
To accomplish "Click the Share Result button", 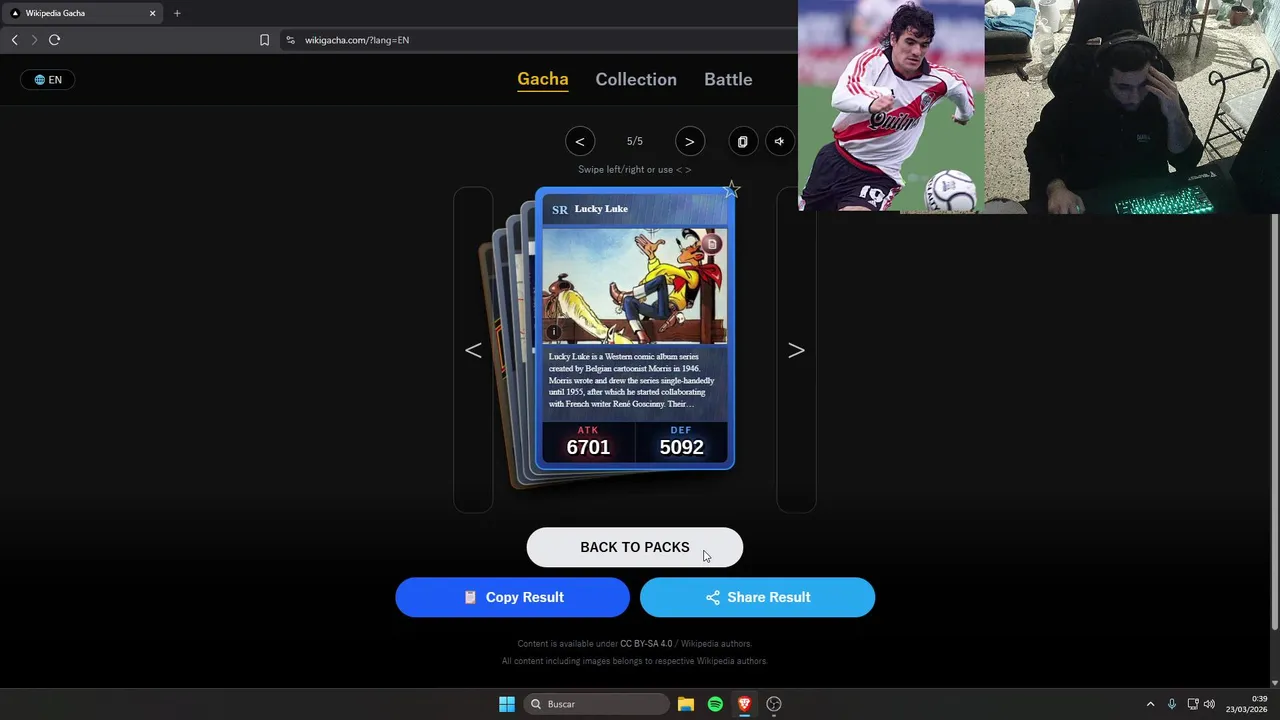I will pos(757,597).
